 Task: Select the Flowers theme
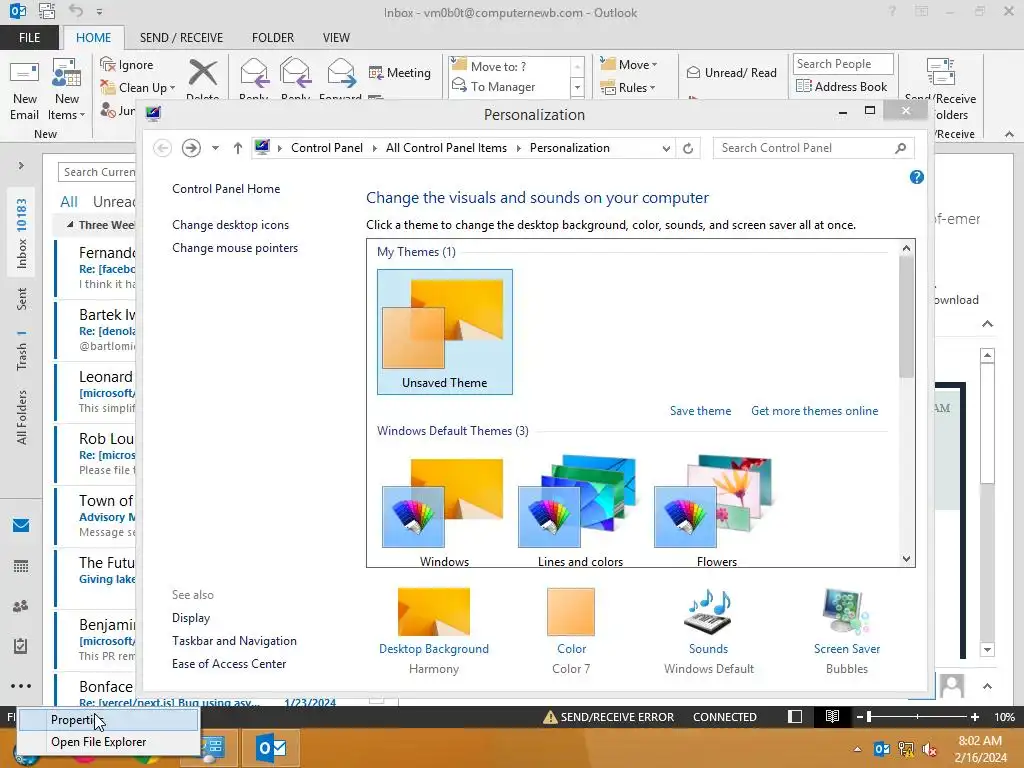(x=716, y=511)
